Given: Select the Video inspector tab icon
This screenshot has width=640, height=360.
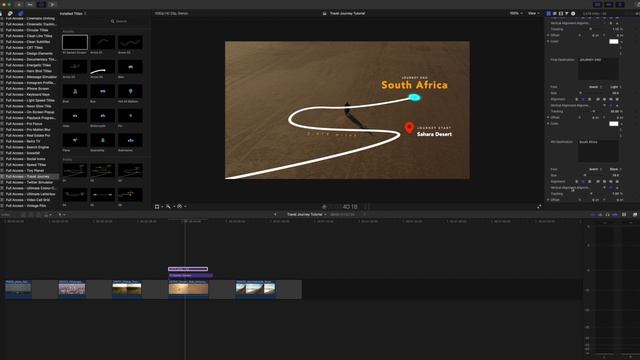Looking at the screenshot, I should 561,13.
